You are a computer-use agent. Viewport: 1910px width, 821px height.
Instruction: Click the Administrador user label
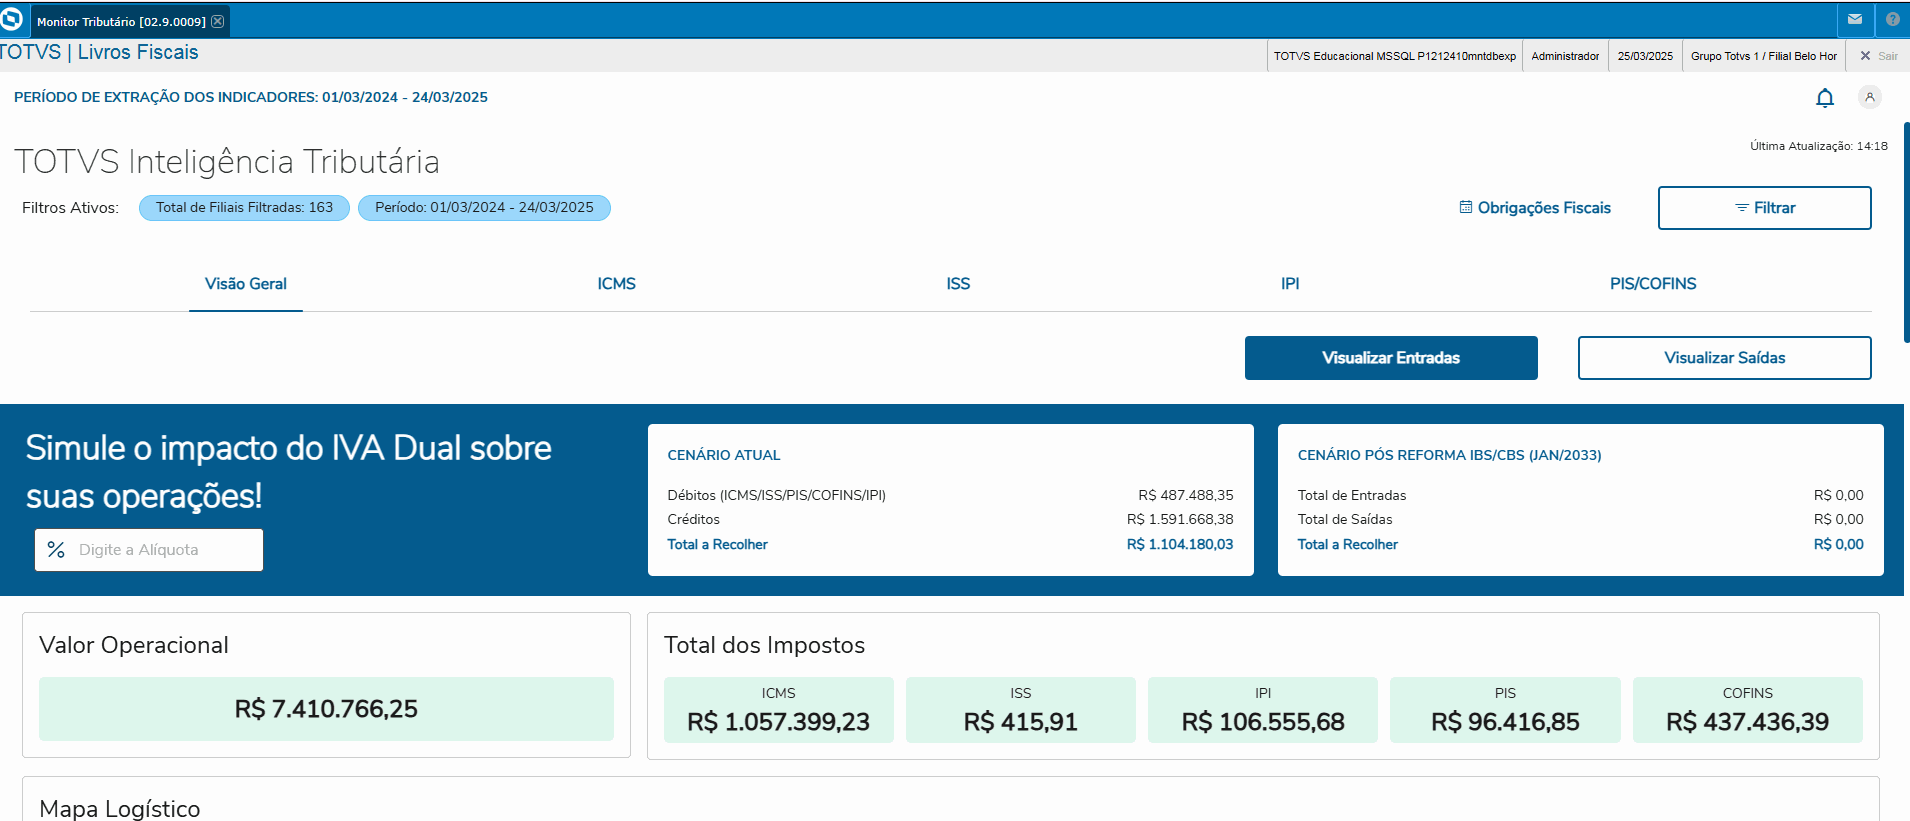click(x=1565, y=56)
